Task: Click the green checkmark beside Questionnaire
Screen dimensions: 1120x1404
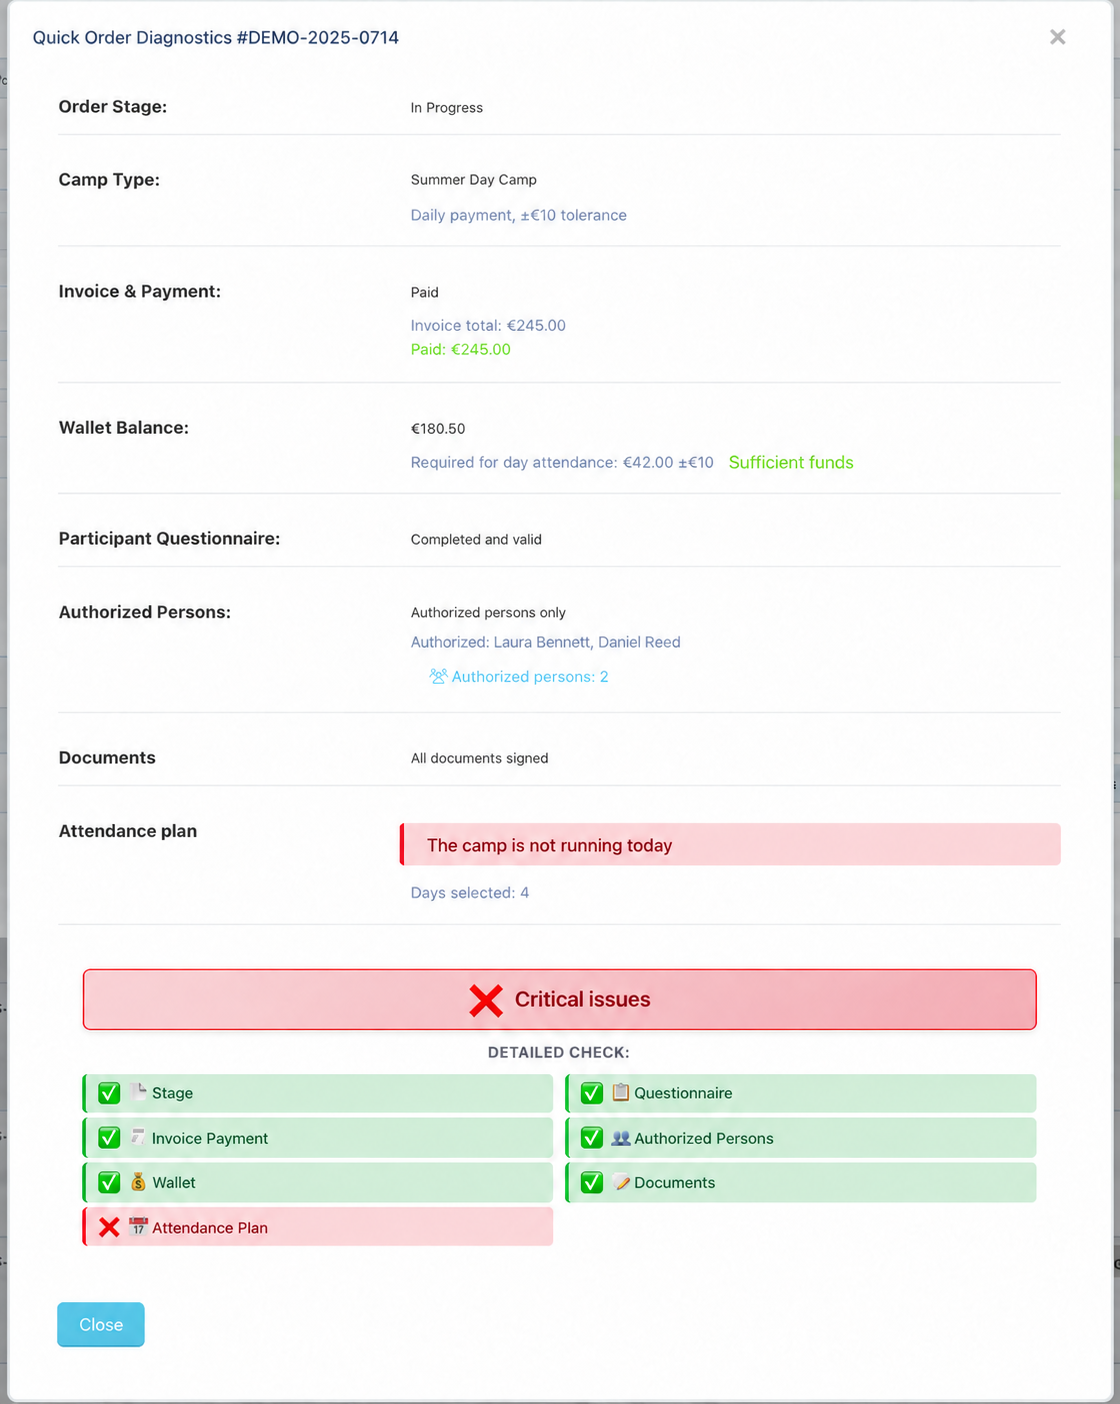Action: 592,1093
